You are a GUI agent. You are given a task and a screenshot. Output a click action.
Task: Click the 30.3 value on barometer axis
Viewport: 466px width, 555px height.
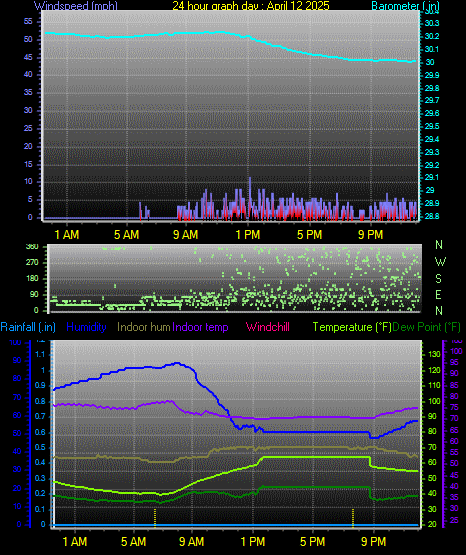pyautogui.click(x=432, y=23)
